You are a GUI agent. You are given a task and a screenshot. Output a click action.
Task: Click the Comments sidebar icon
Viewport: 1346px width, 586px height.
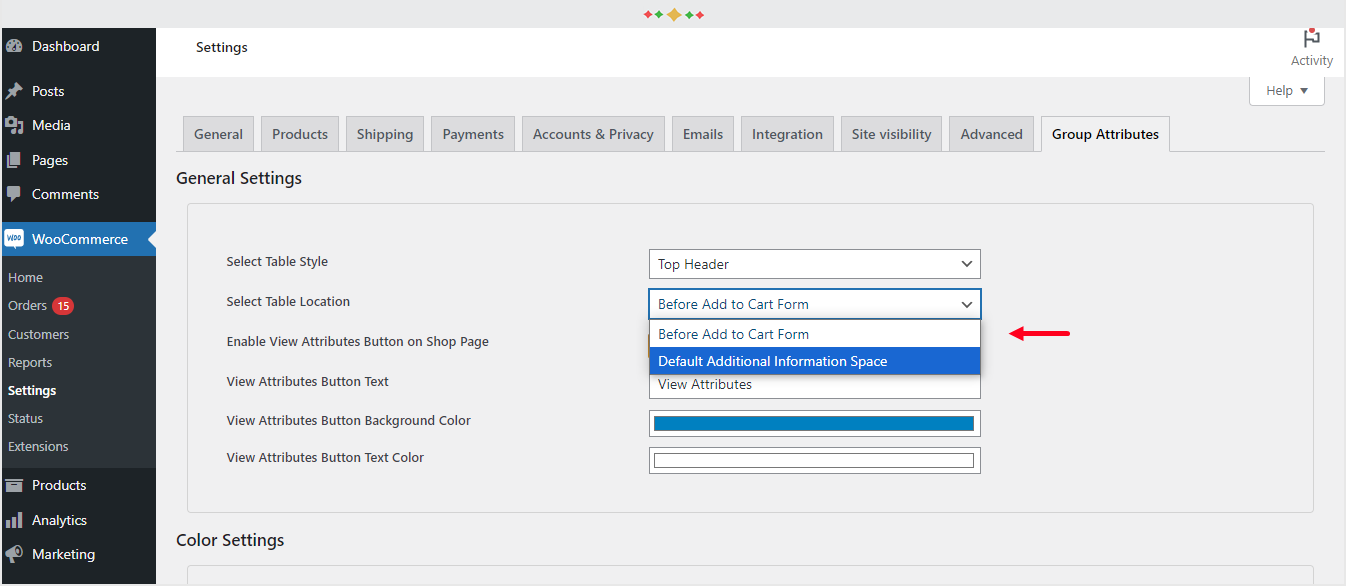click(15, 194)
